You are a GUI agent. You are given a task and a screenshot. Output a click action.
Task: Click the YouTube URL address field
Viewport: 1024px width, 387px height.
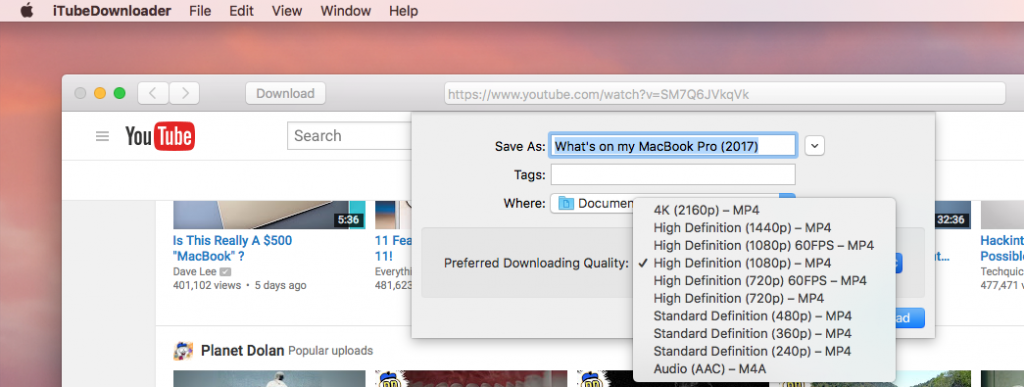pyautogui.click(x=725, y=94)
